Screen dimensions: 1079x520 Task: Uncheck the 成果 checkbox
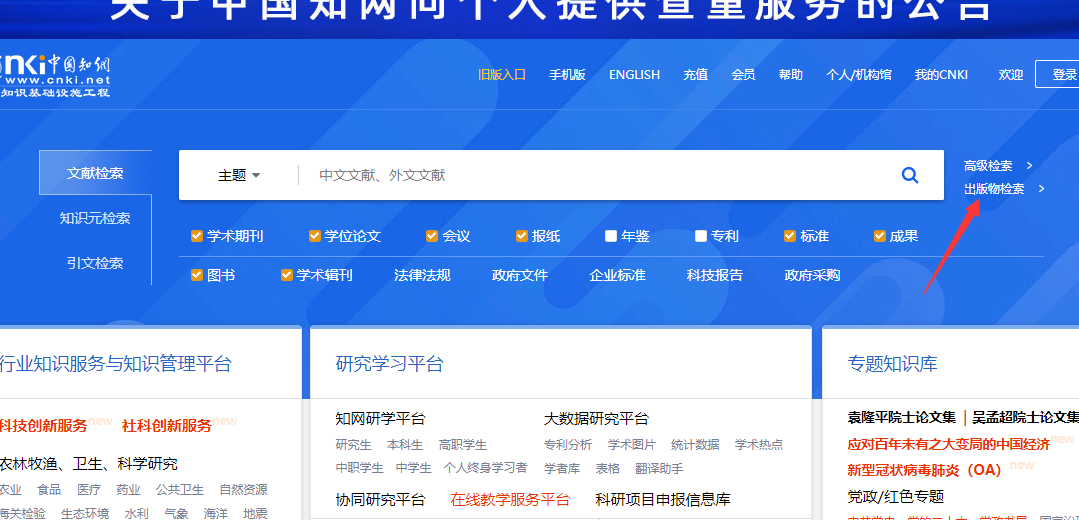[x=879, y=237]
